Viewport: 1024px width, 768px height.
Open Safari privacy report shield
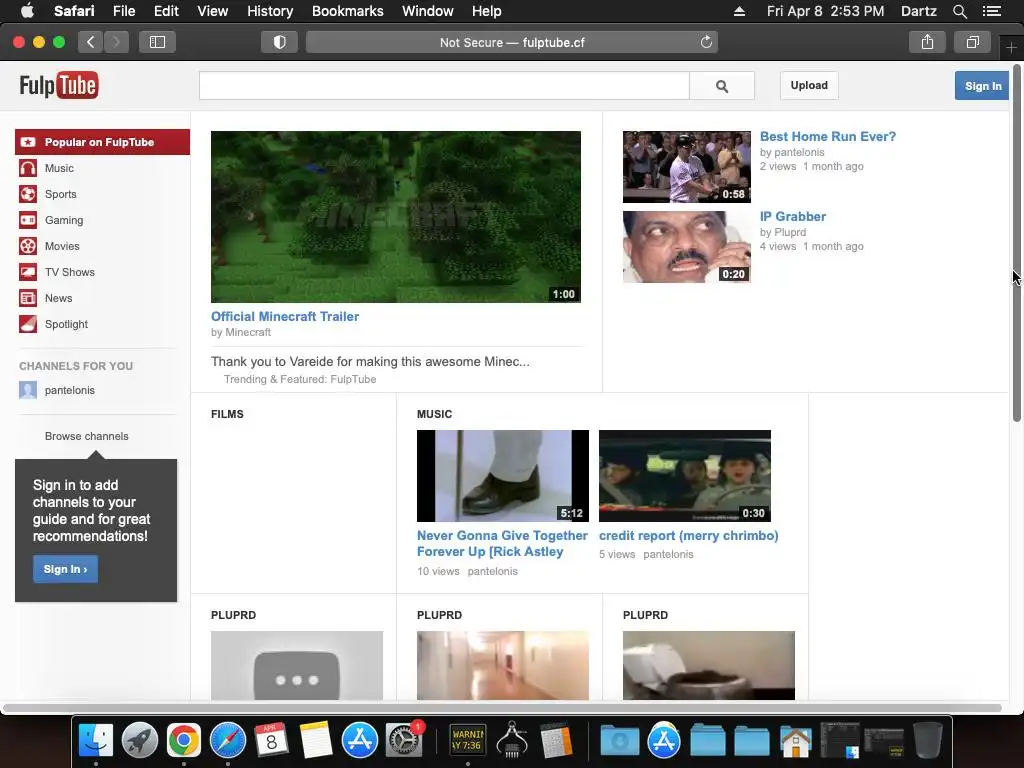pyautogui.click(x=280, y=42)
